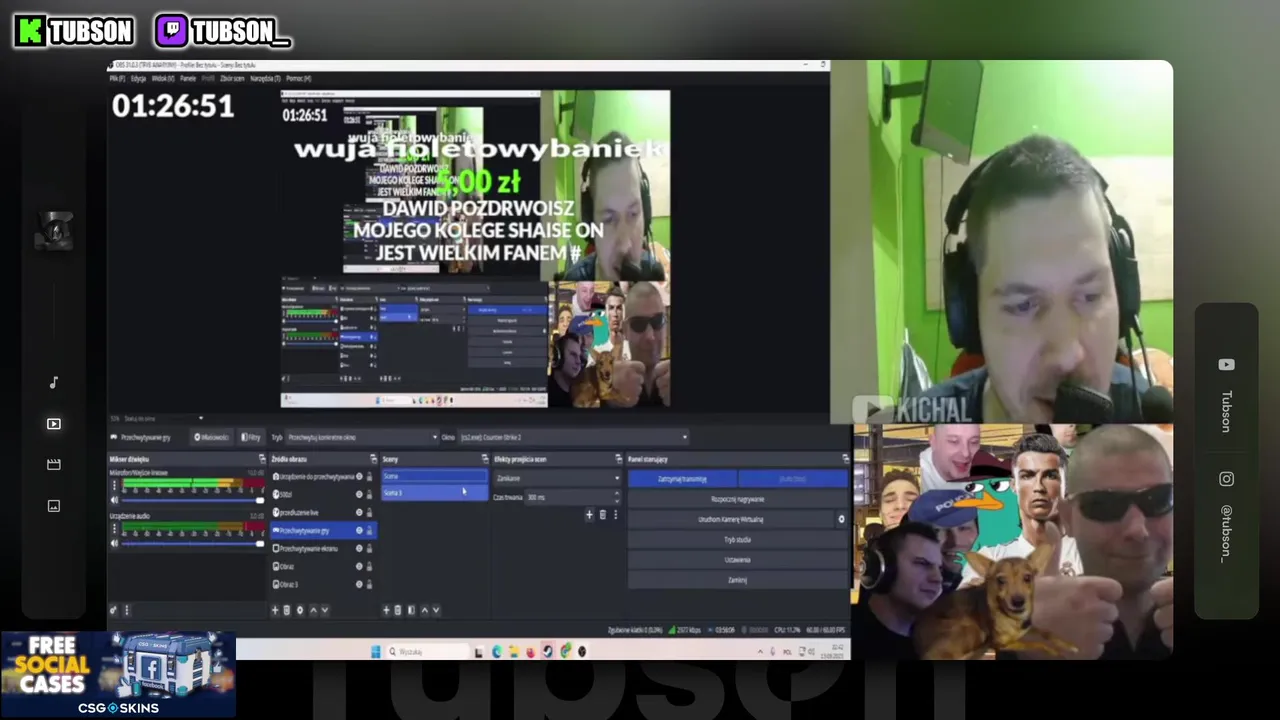Move selected source up in Źródła obrazu
1280x720 pixels.
point(313,610)
